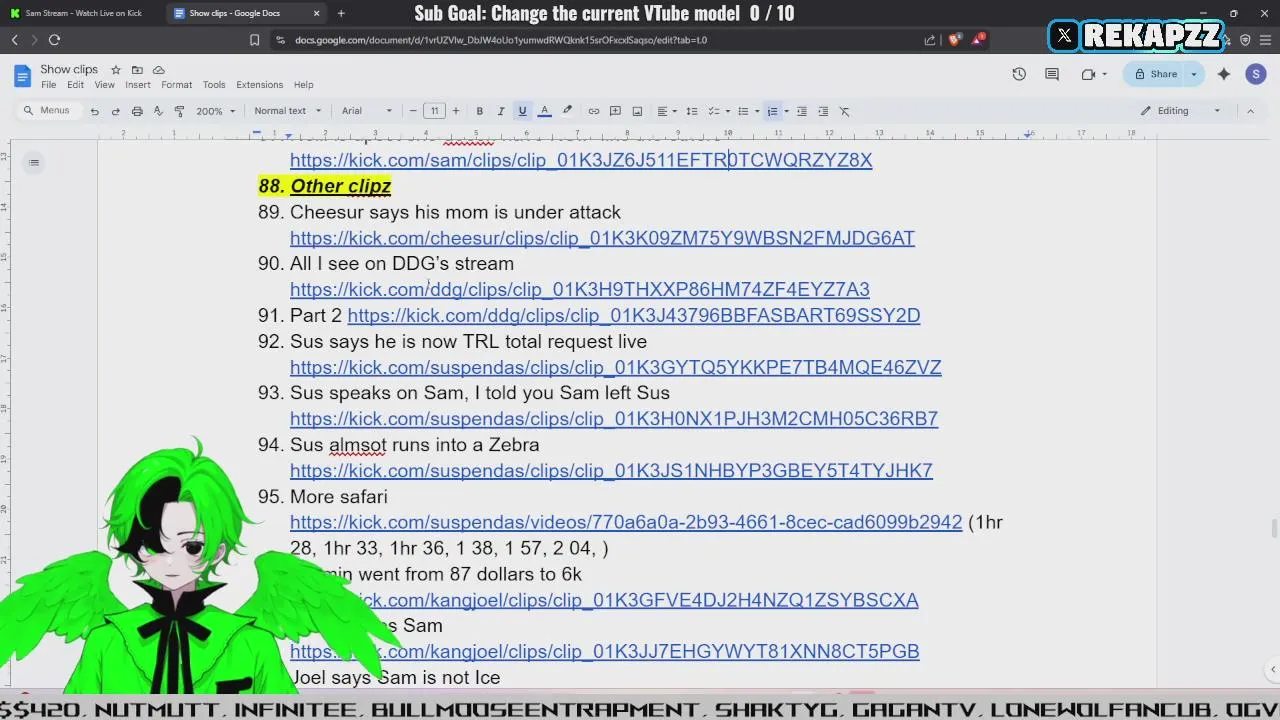The height and width of the screenshot is (720, 1280).
Task: Open the Extensions menu
Action: pos(260,85)
